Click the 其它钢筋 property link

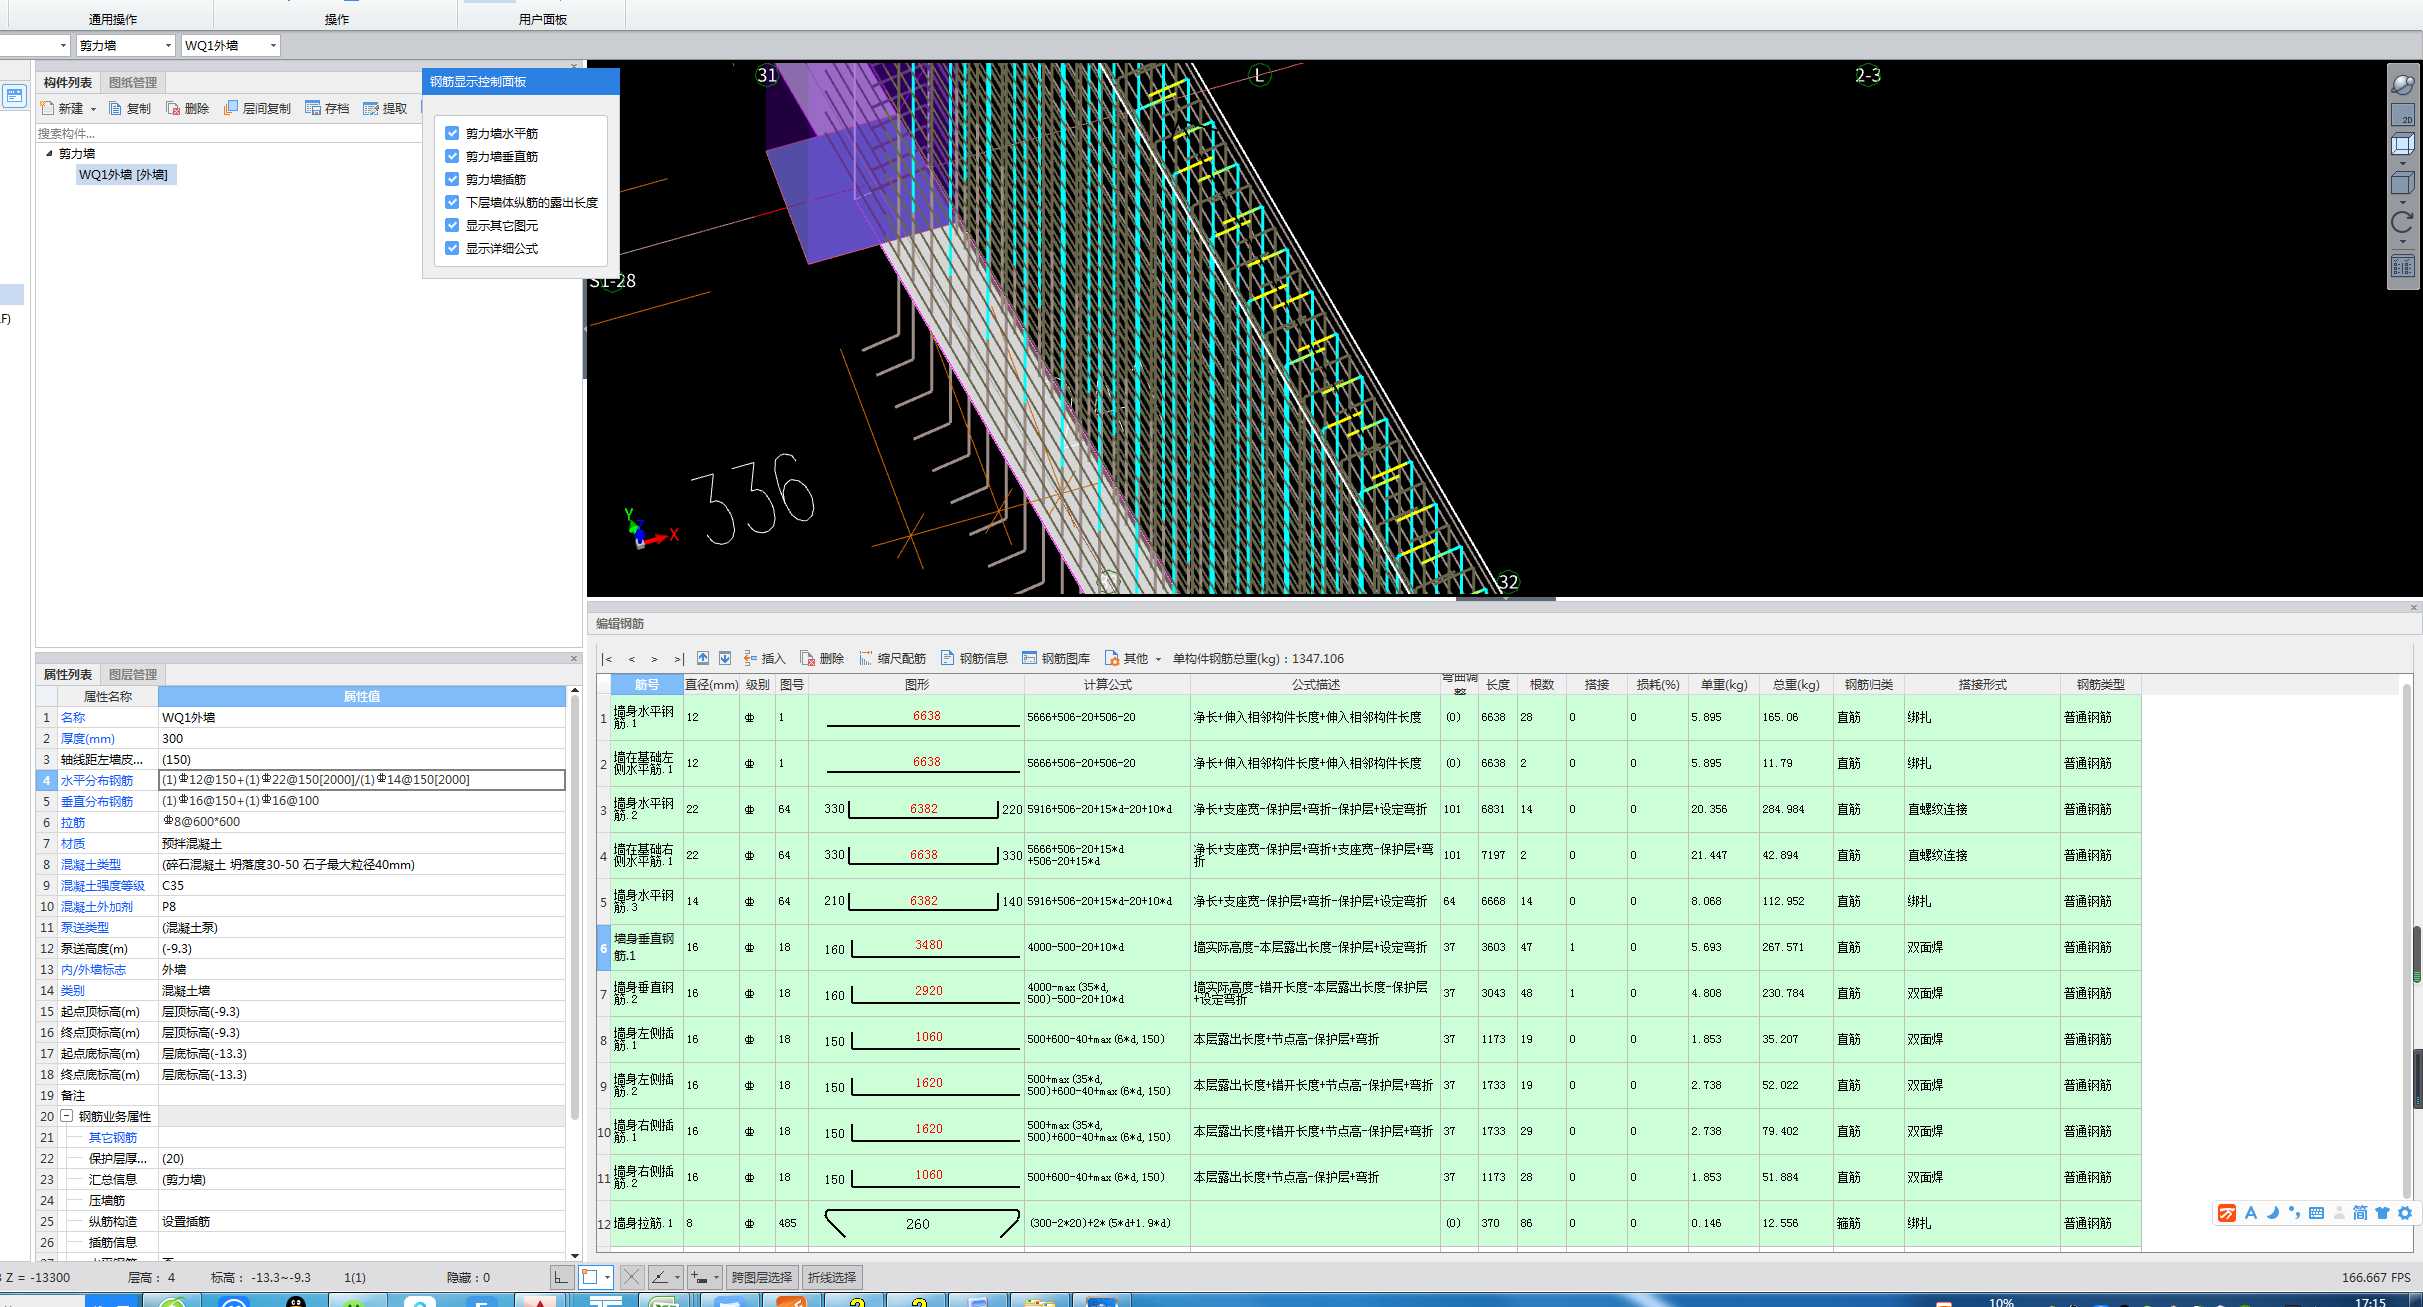[x=113, y=1137]
